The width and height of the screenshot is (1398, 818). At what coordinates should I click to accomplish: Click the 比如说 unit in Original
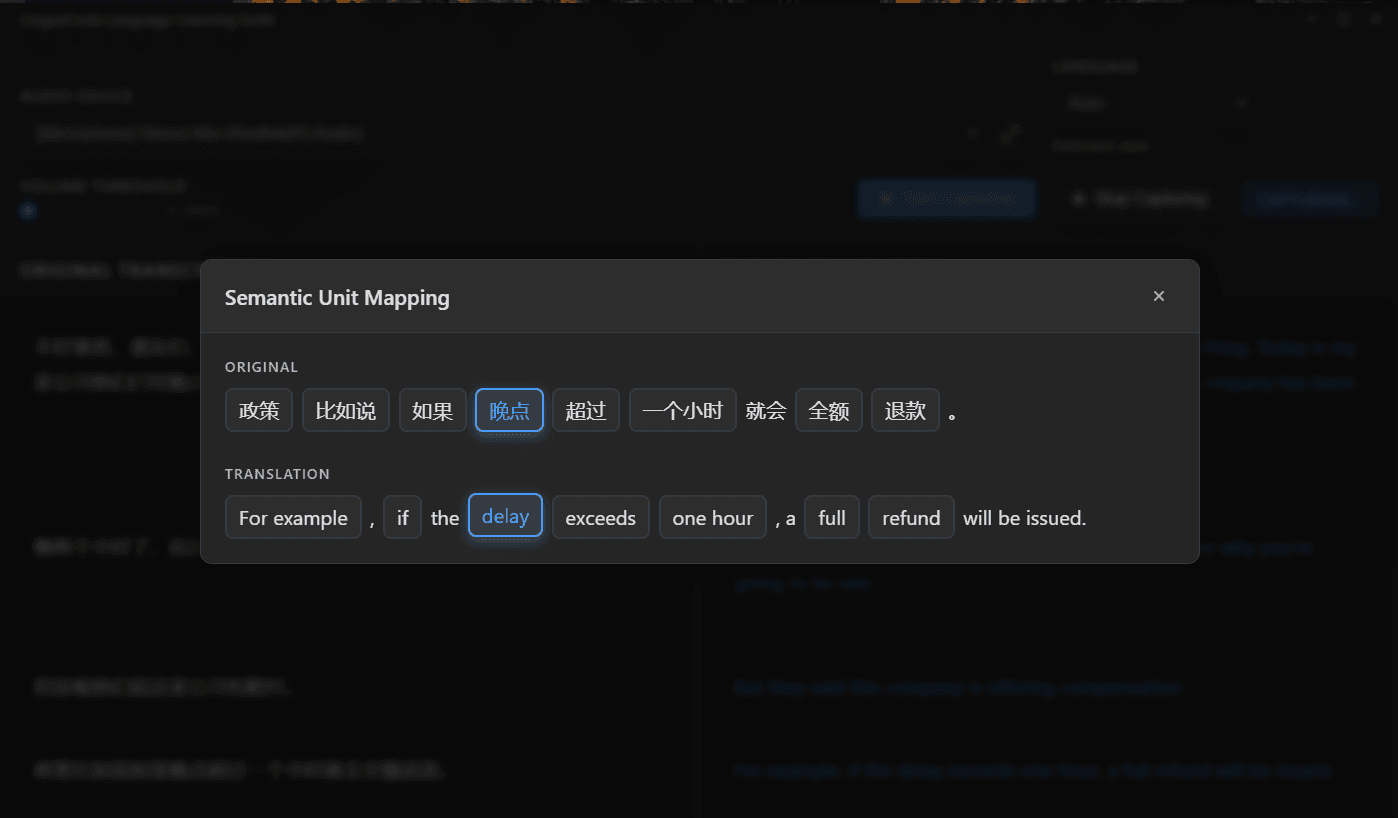[x=345, y=410]
